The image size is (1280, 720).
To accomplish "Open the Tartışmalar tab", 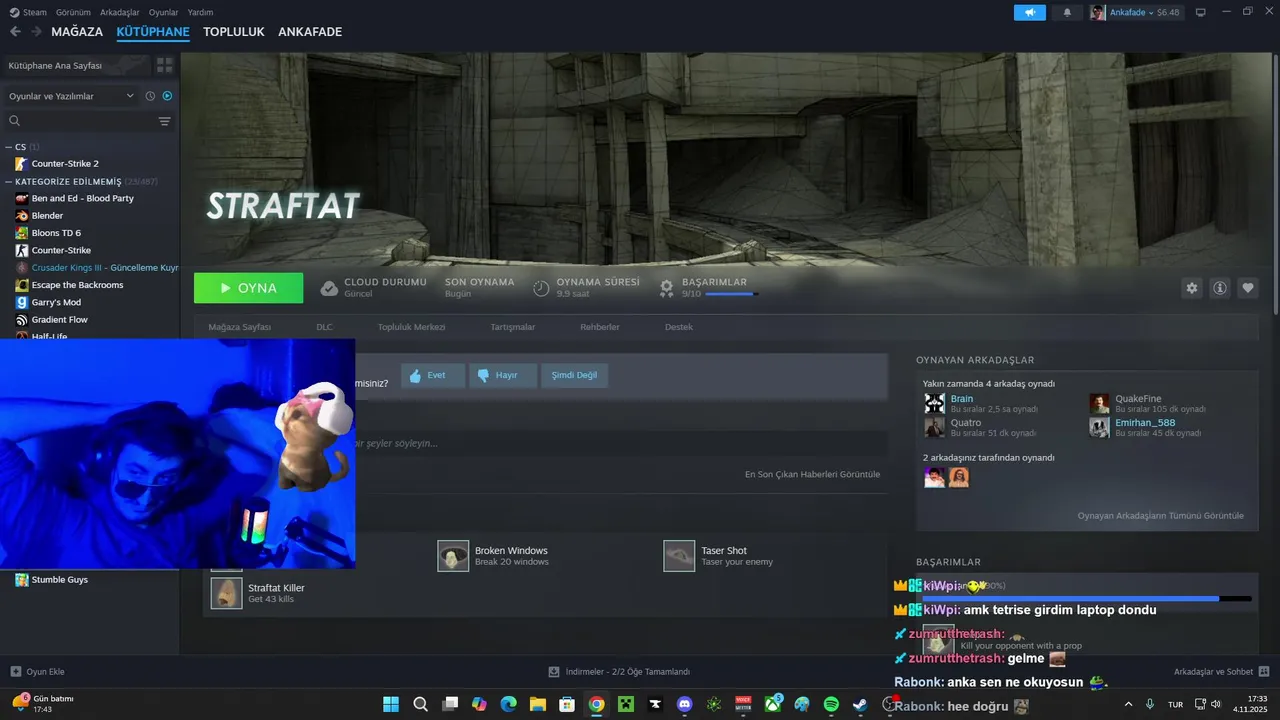I will [513, 327].
